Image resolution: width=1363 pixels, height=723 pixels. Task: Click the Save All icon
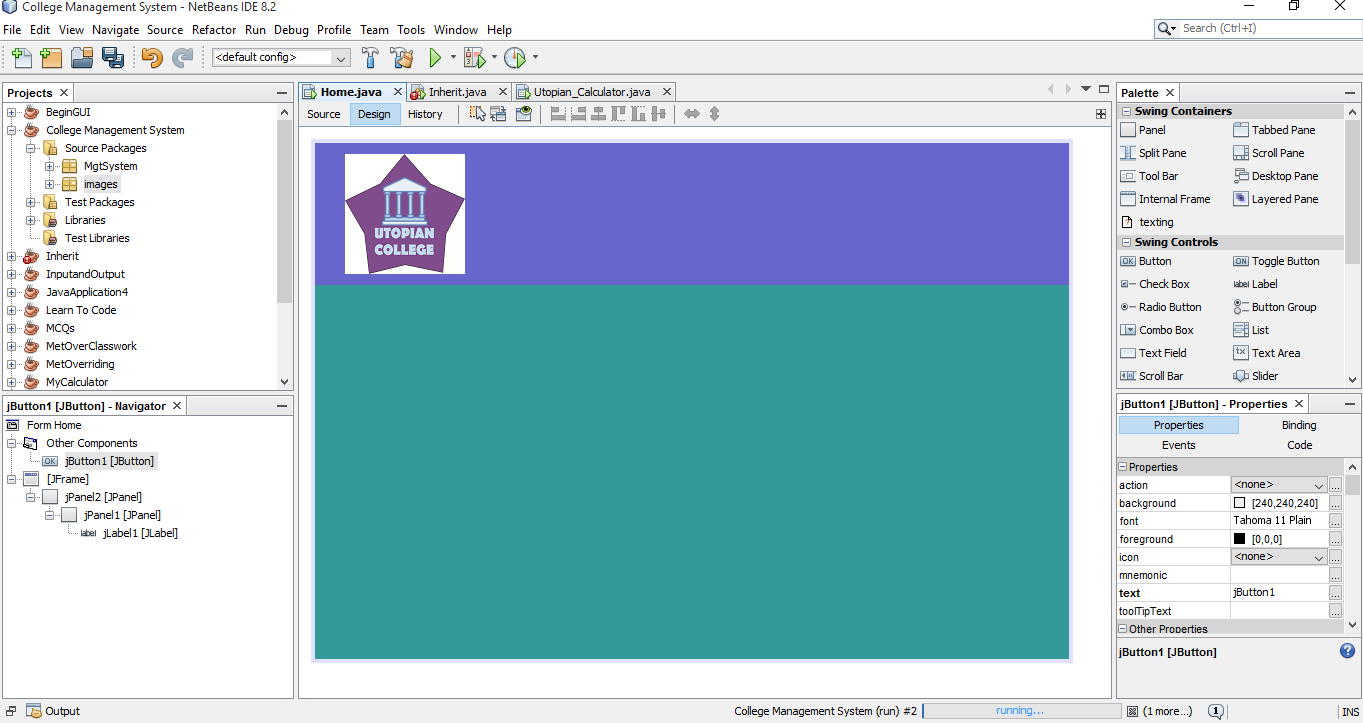coord(113,57)
